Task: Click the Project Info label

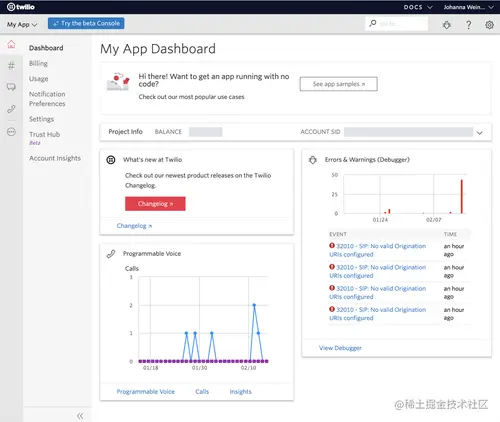Action: tap(125, 132)
